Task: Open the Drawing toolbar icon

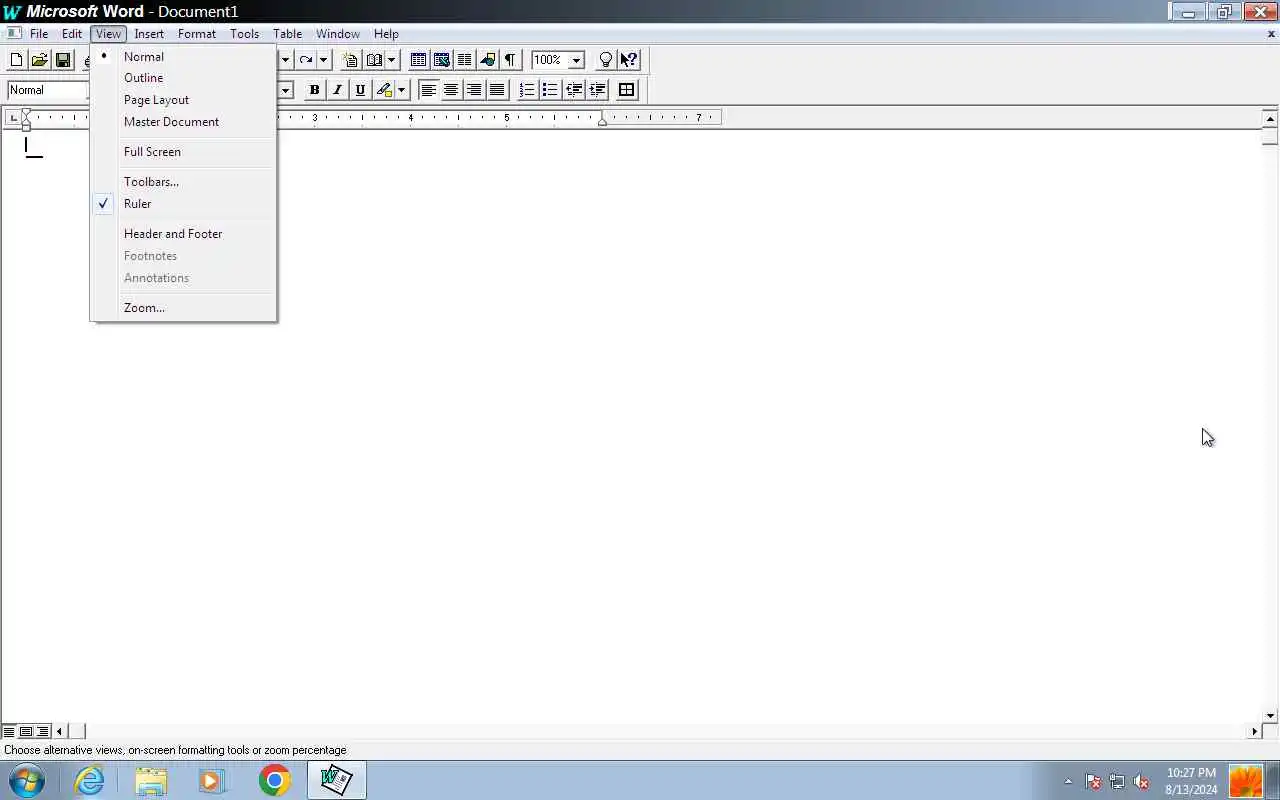Action: (488, 60)
